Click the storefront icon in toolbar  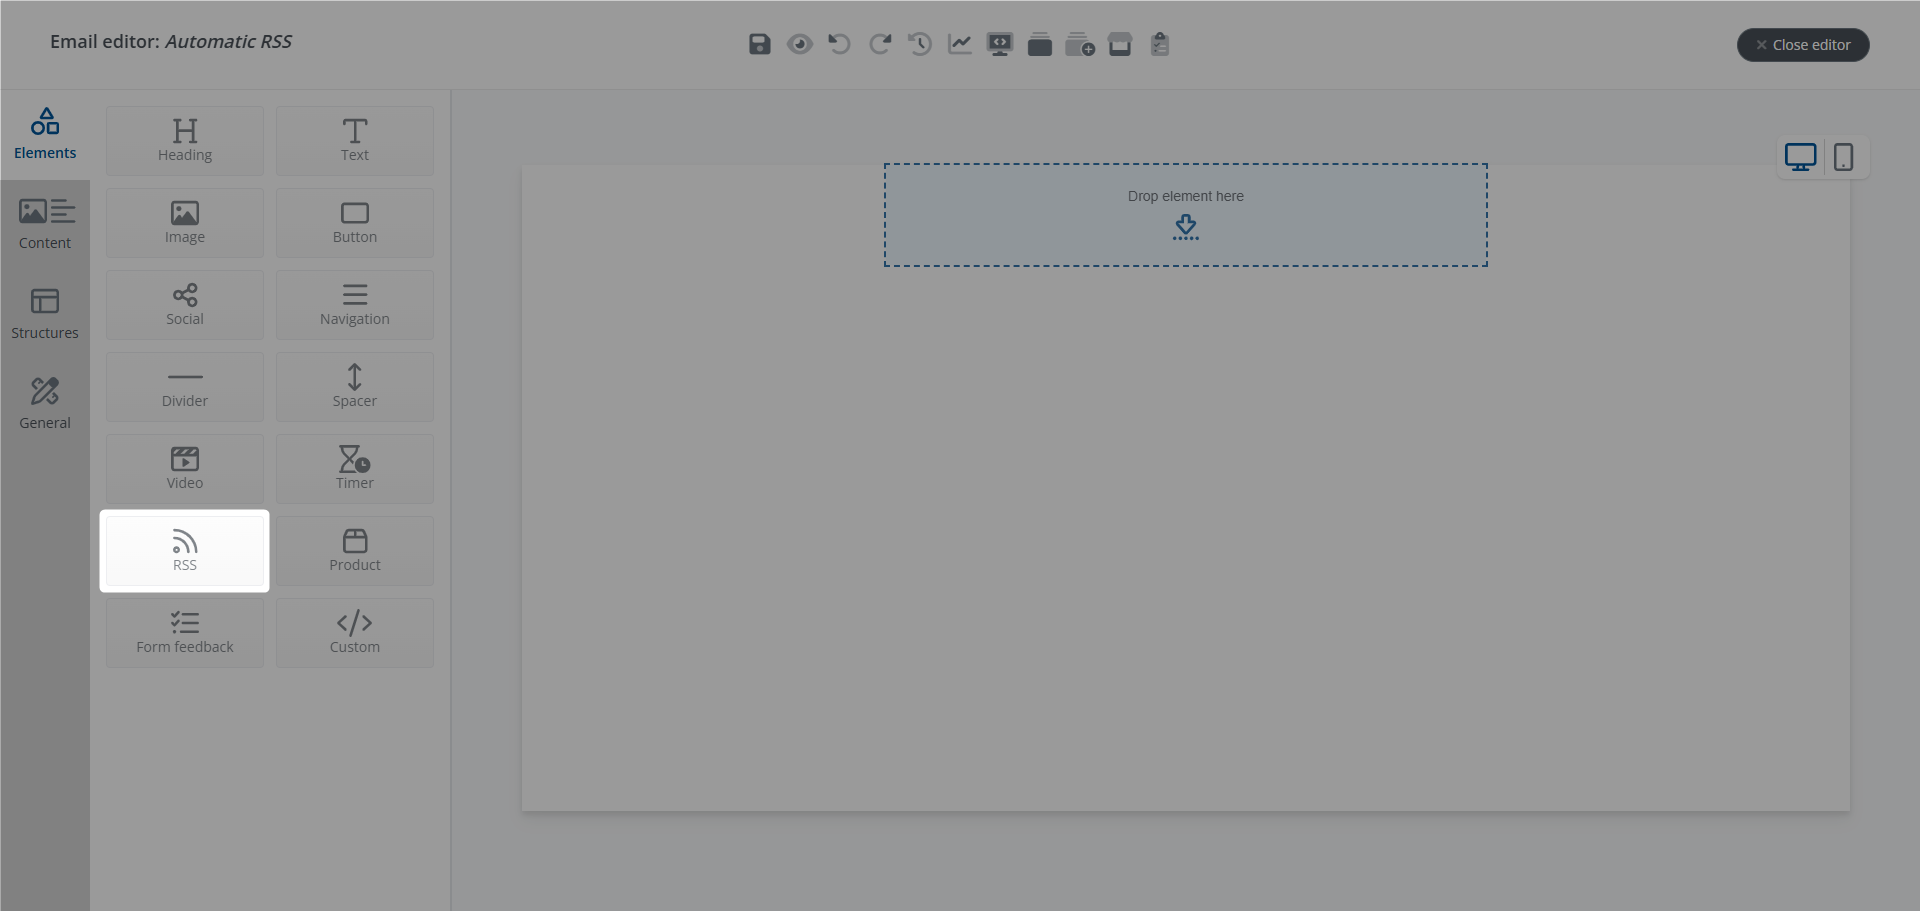[1119, 44]
